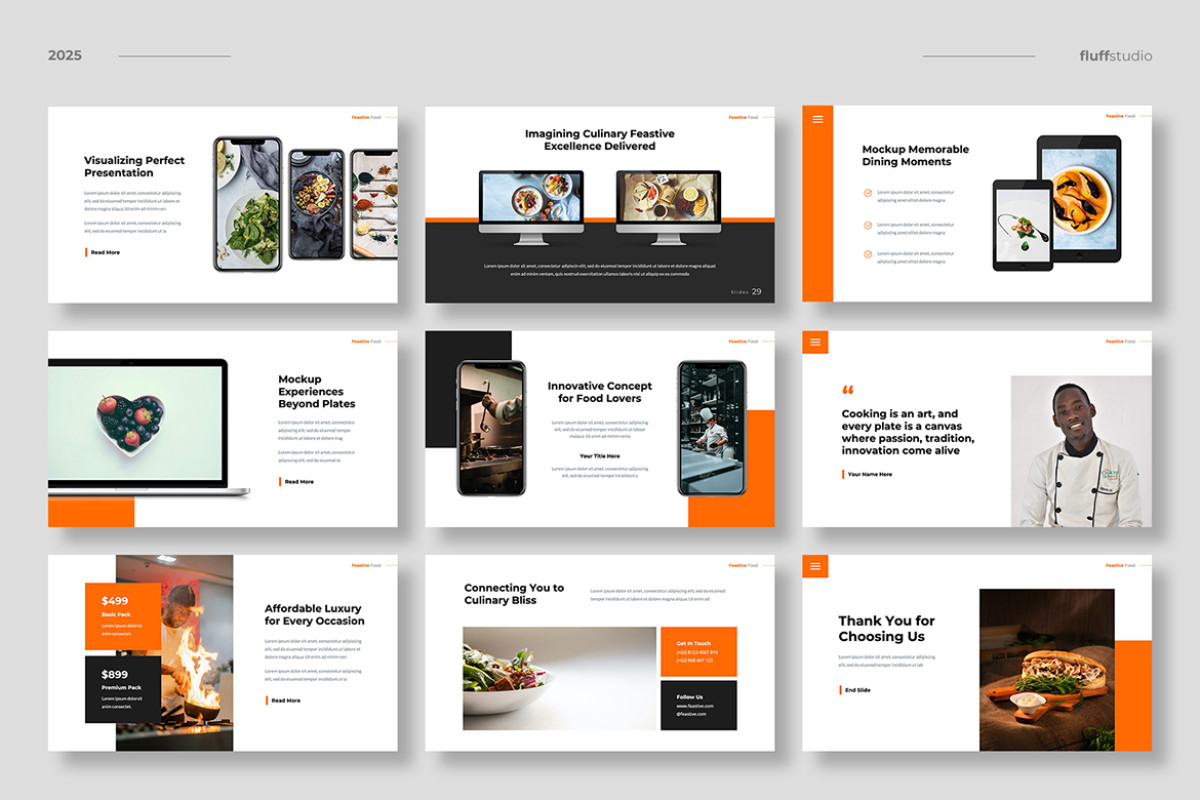The height and width of the screenshot is (800, 1200).
Task: Open the hamburger menu on the quote slide
Action: click(x=815, y=342)
